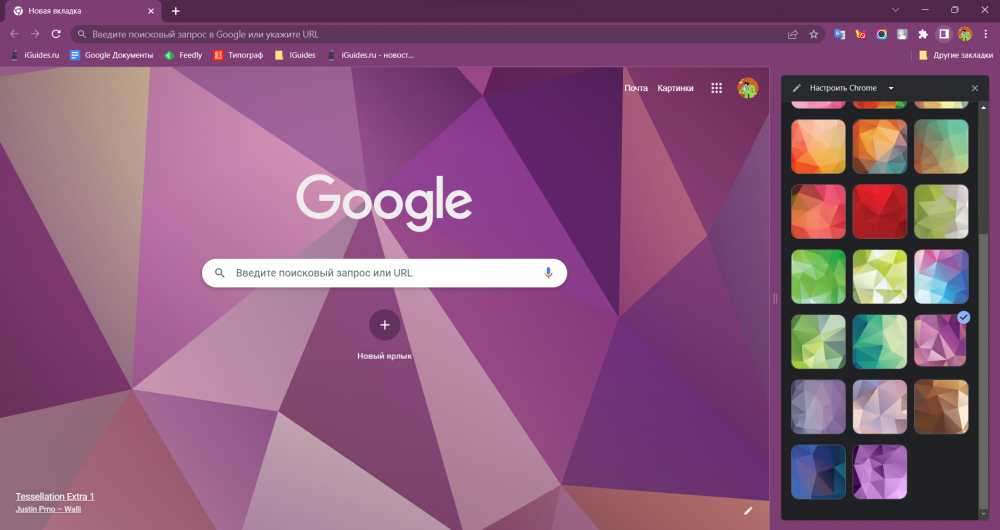1000x530 pixels.
Task: Reload the current page
Action: pyautogui.click(x=56, y=34)
